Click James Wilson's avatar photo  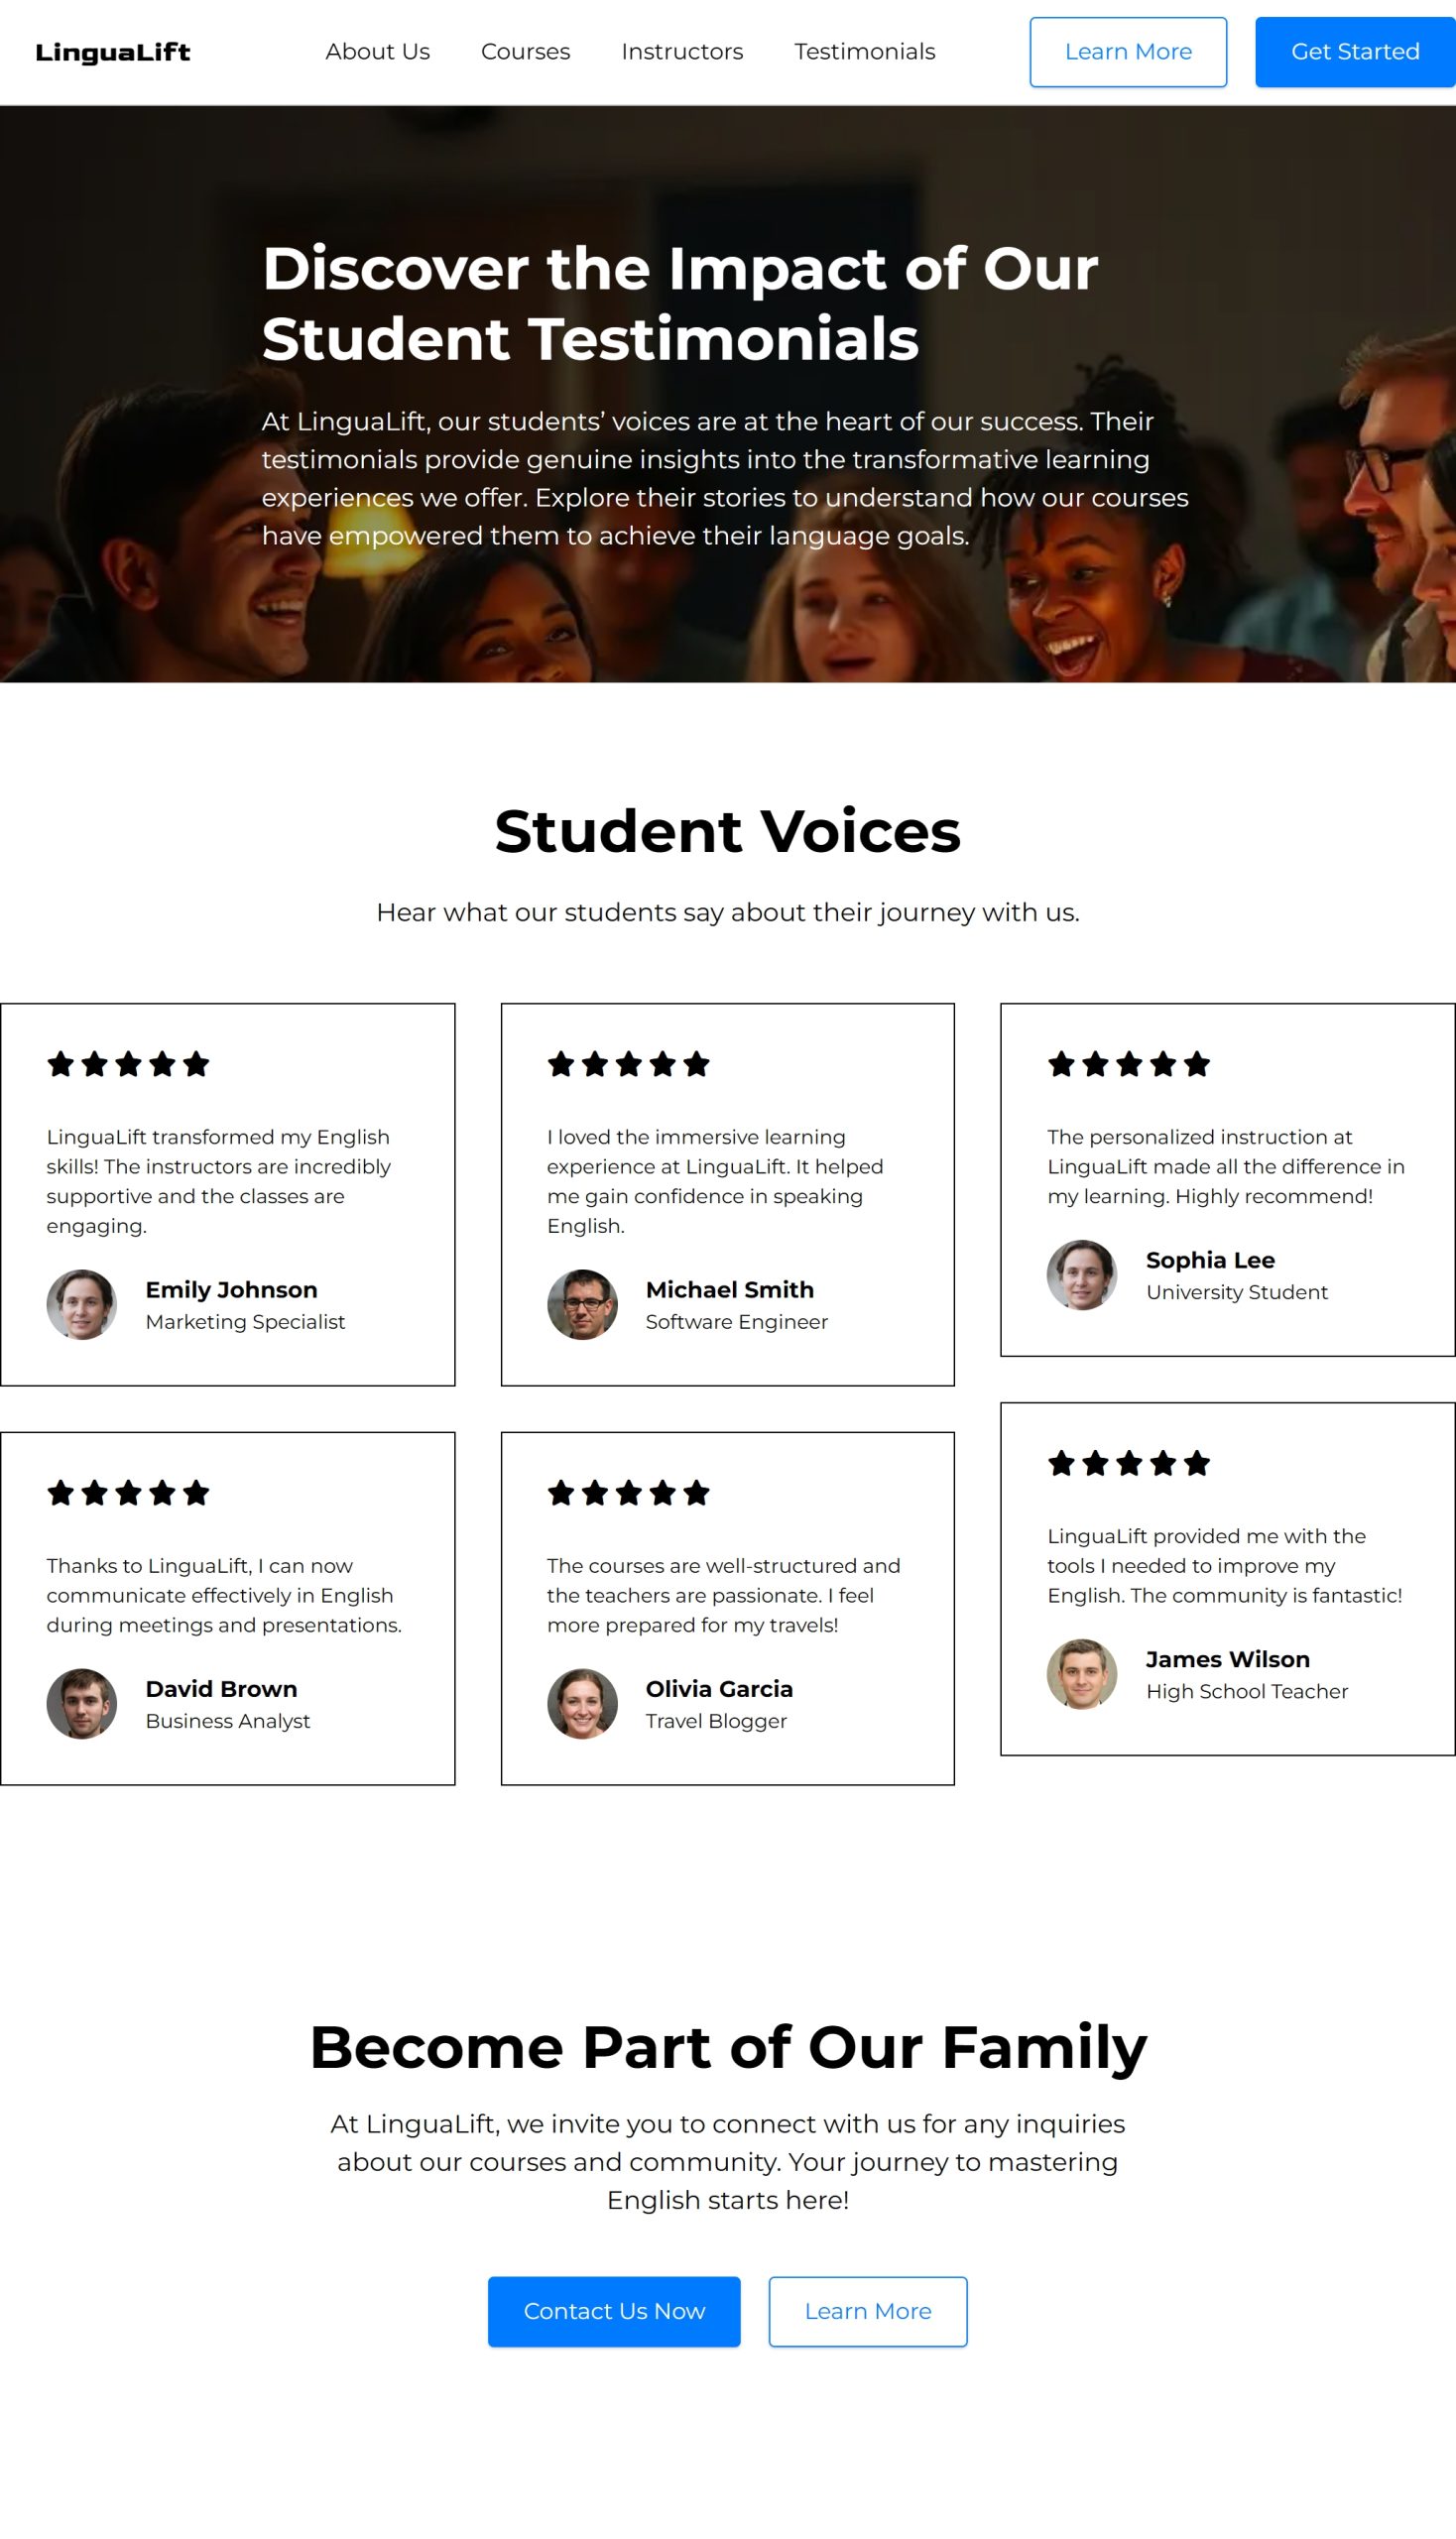tap(1082, 1674)
